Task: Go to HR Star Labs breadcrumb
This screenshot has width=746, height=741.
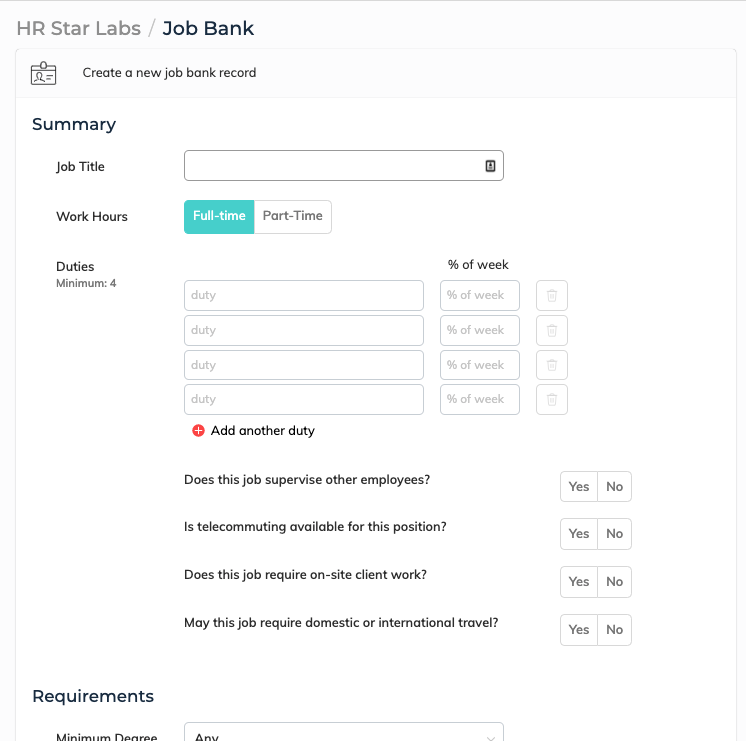Action: coord(78,28)
